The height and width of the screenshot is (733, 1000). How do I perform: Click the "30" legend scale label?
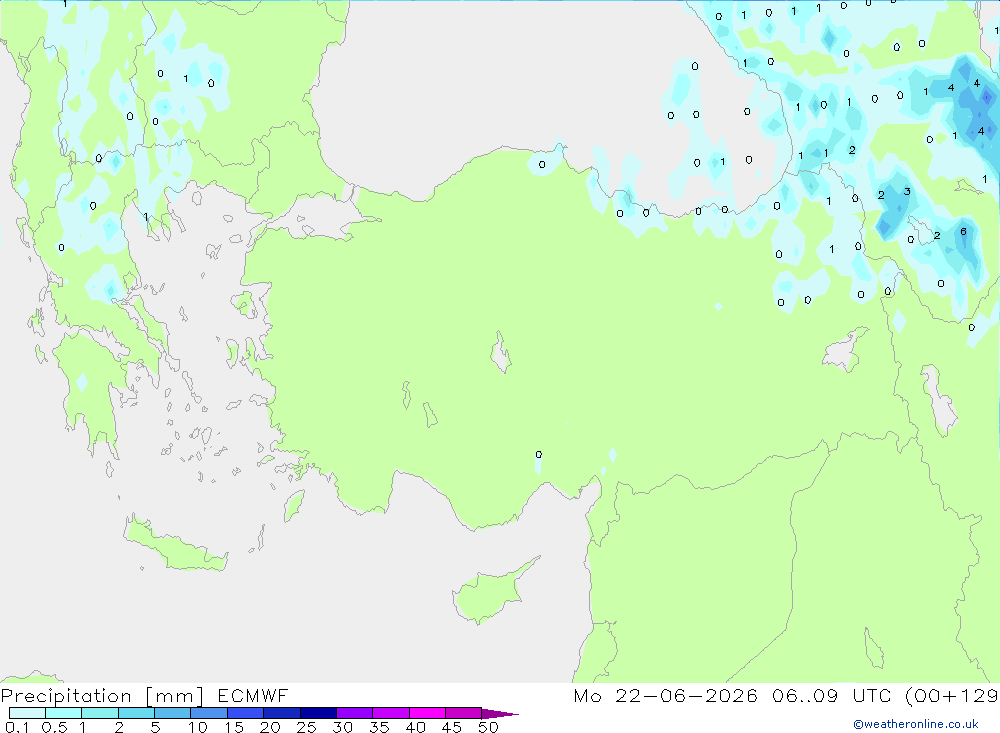tap(343, 727)
